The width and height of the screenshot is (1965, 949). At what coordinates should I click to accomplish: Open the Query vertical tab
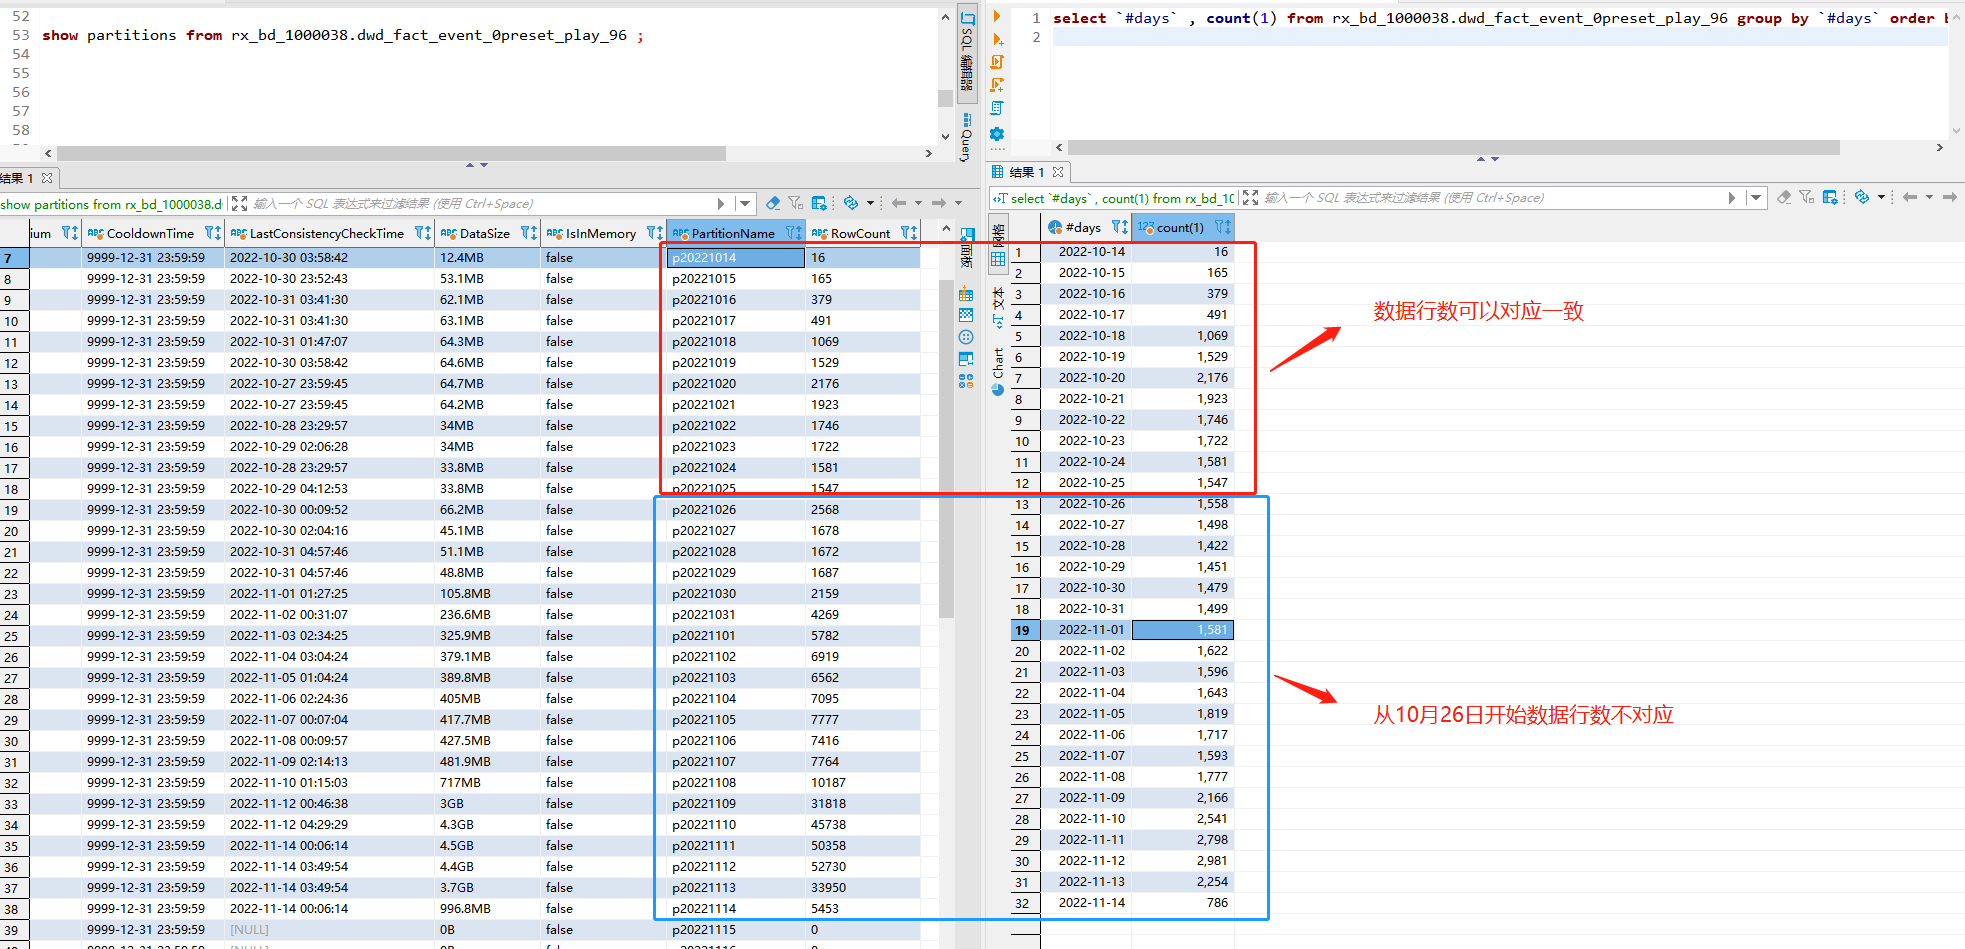point(966,139)
